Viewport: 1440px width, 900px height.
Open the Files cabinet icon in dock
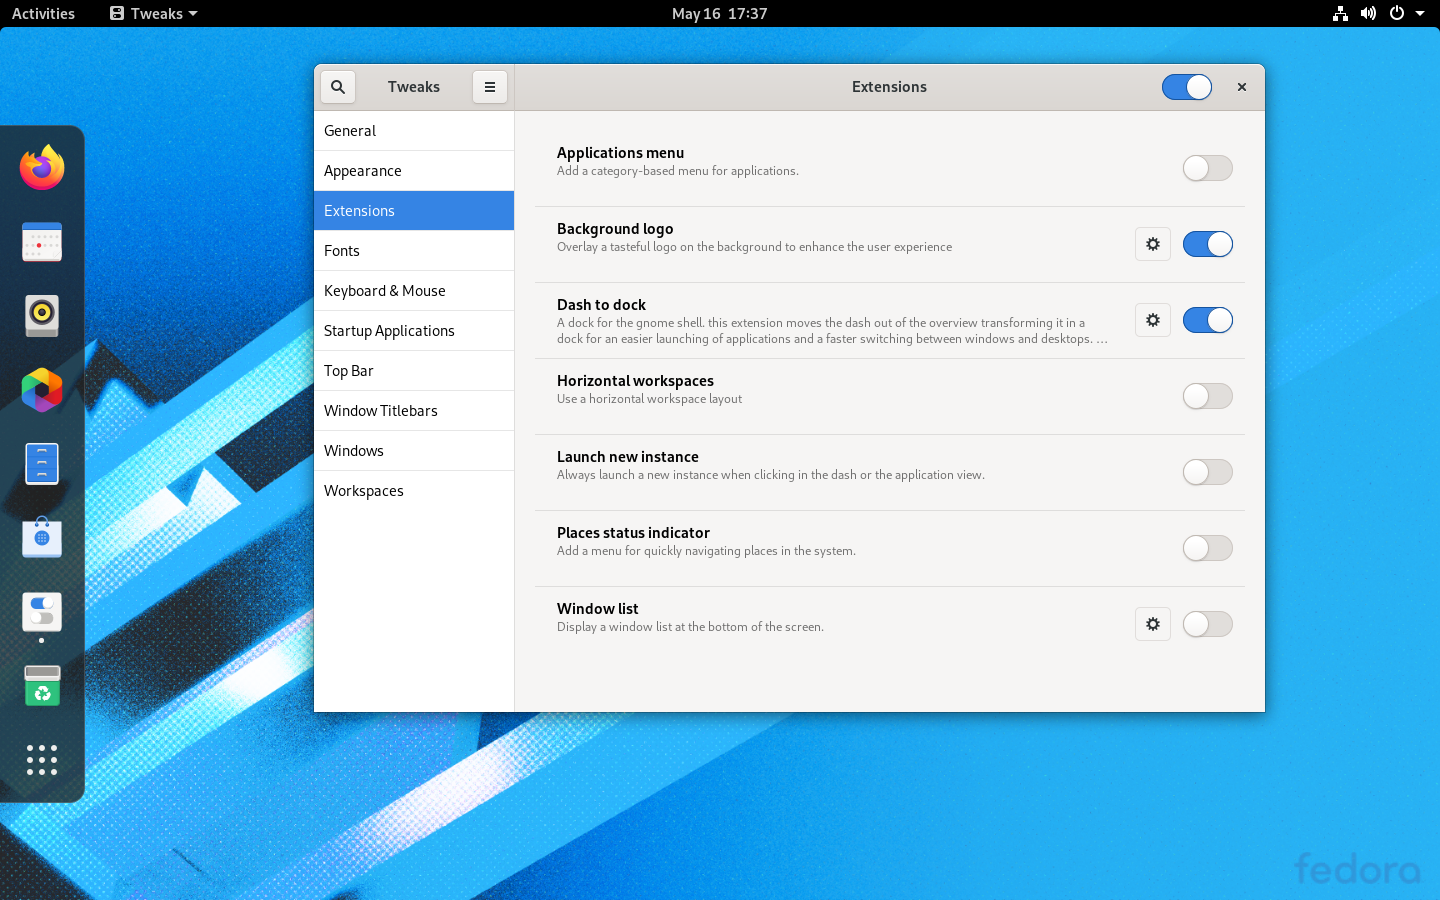pos(42,464)
